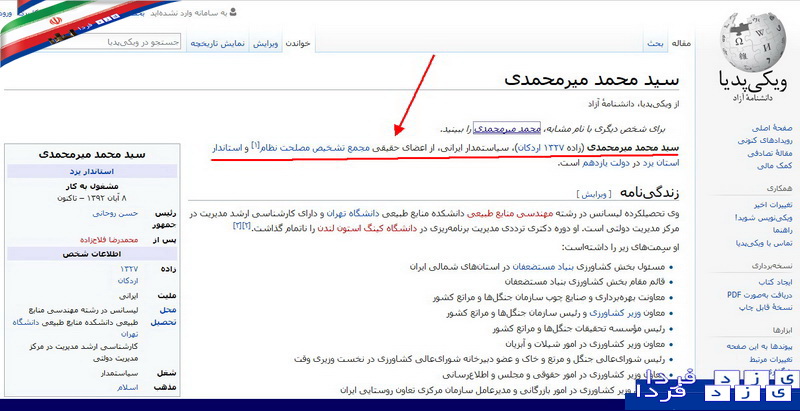Open the ویرایش (edit) tab
The image size is (800, 411).
tap(265, 44)
